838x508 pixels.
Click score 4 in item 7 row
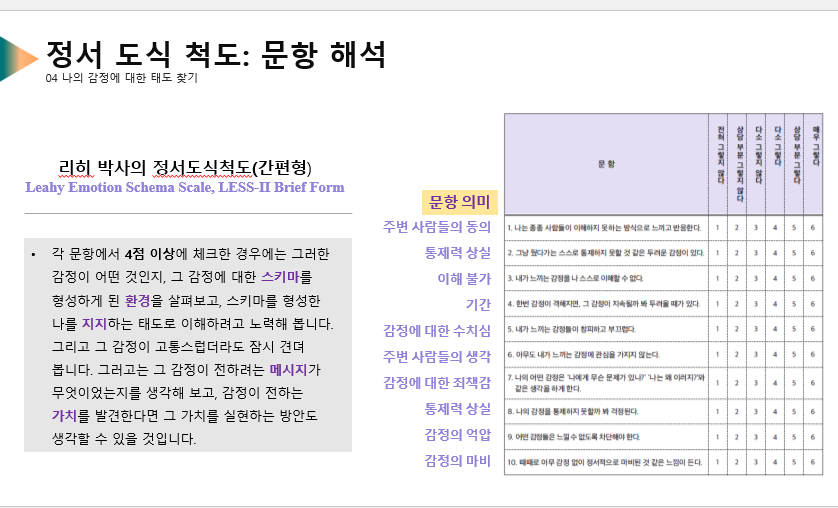click(x=775, y=383)
